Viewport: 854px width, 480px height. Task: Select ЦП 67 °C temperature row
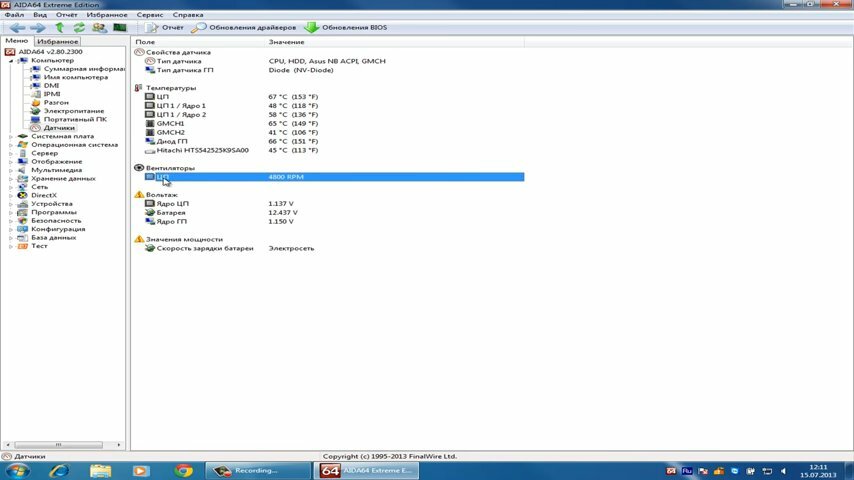click(x=329, y=96)
